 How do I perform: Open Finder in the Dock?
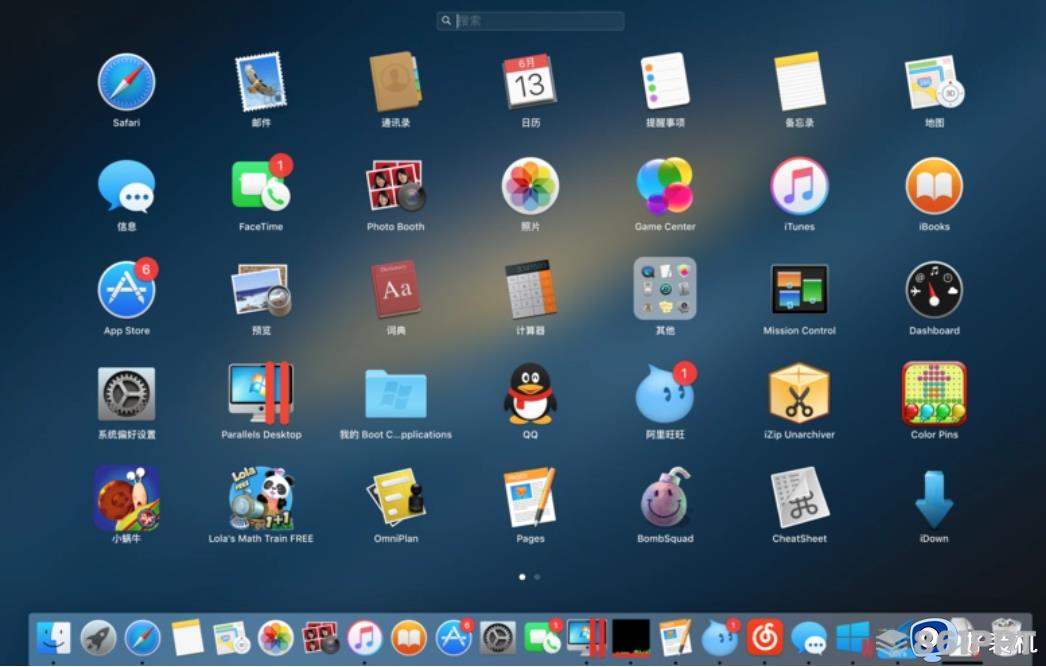point(54,638)
